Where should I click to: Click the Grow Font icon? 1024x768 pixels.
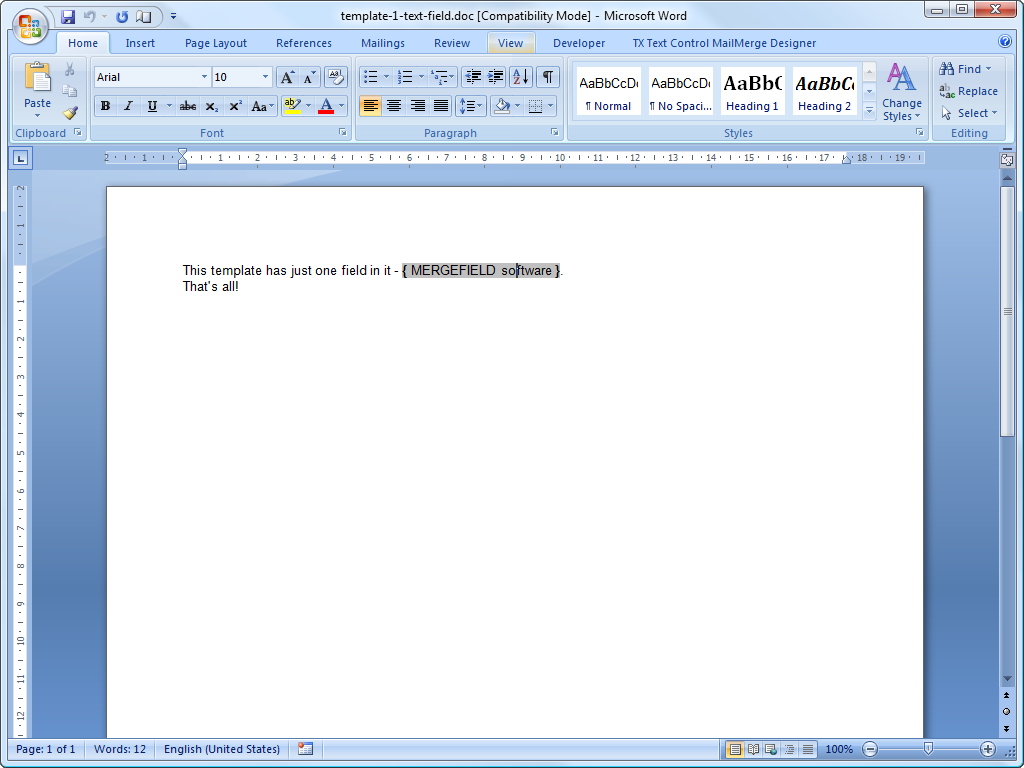[x=286, y=77]
